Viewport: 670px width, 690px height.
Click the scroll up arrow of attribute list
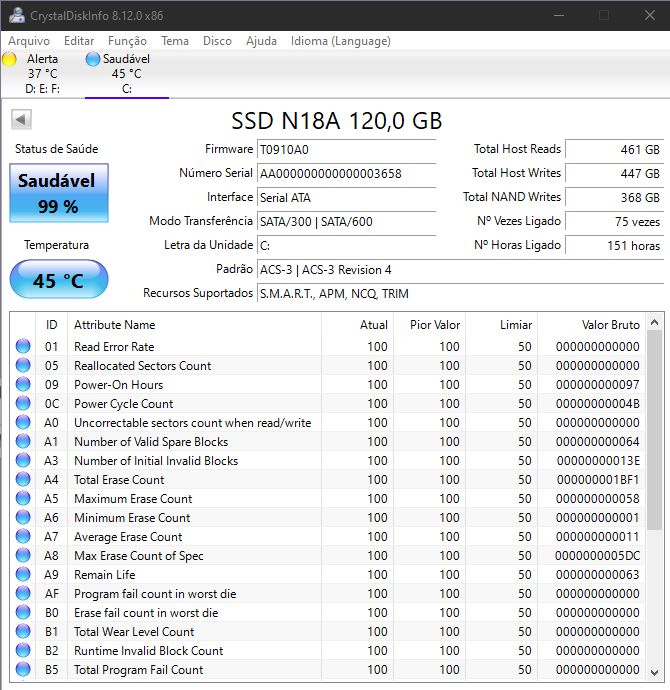click(655, 323)
